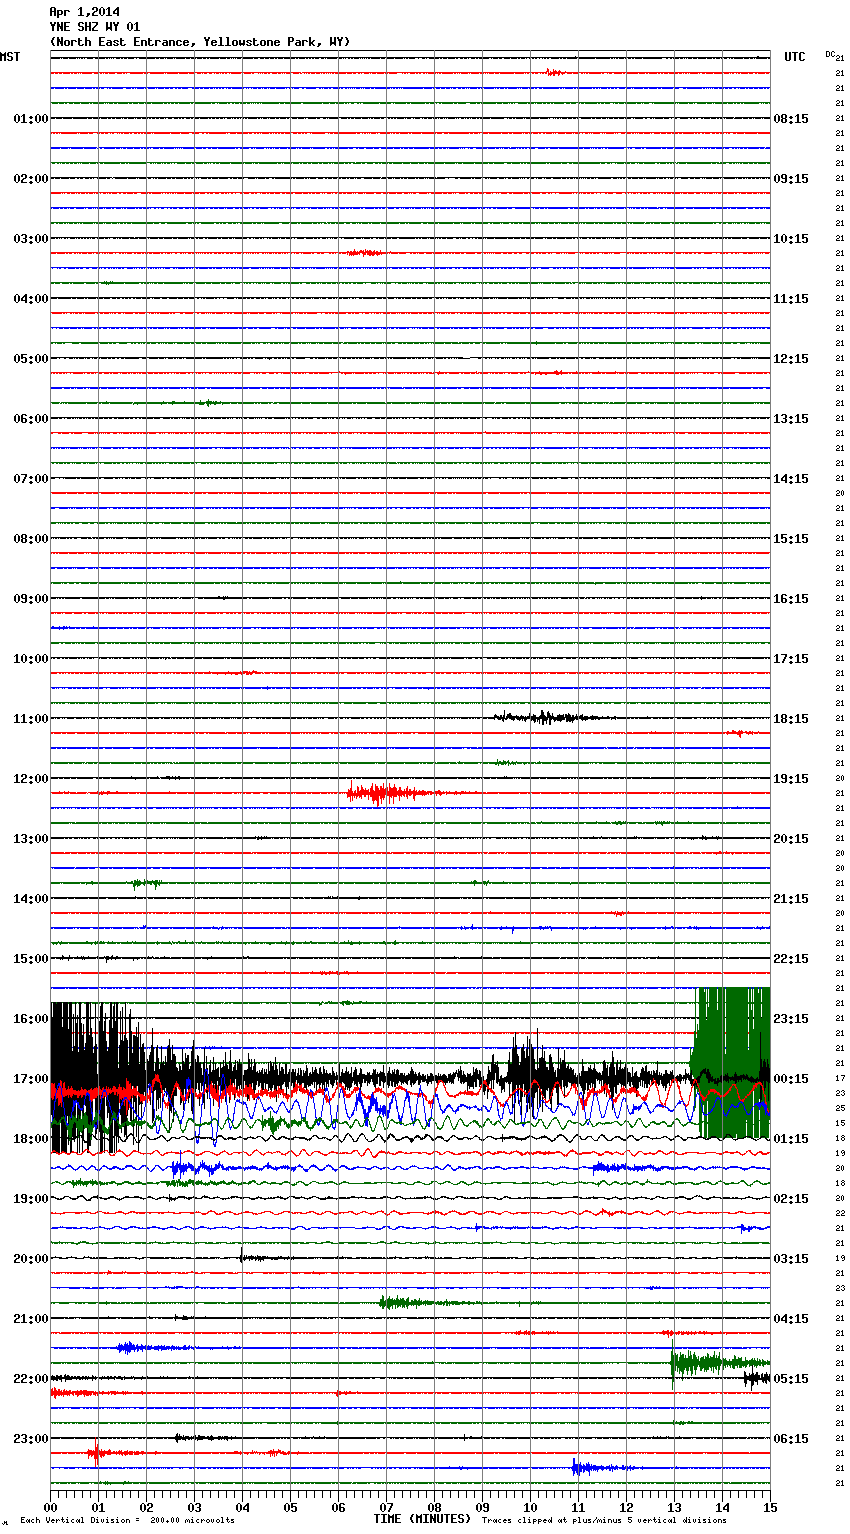Select the 02:00 MST time label
The image size is (850, 1534).
point(31,179)
